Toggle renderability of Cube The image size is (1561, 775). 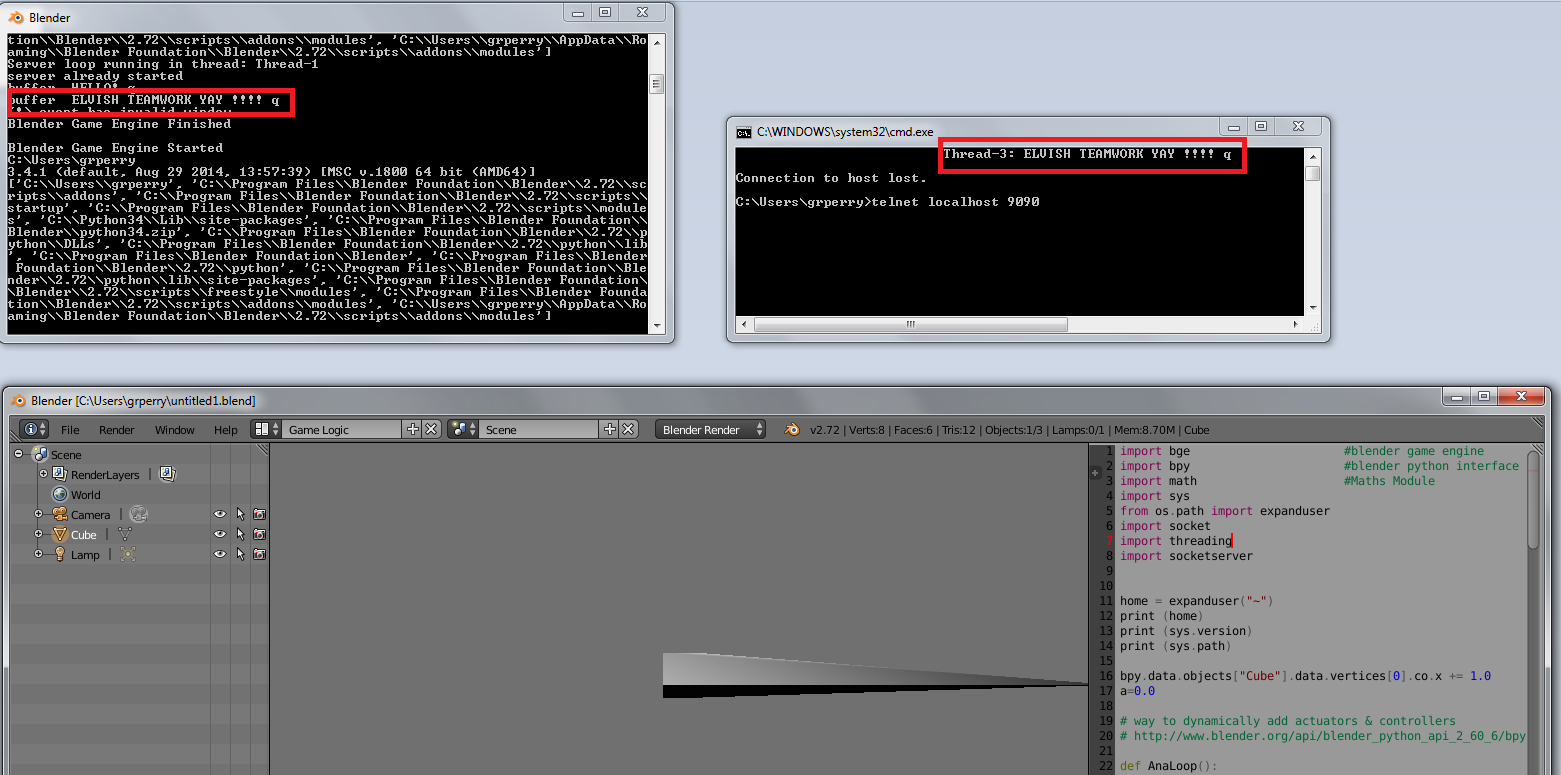[260, 534]
